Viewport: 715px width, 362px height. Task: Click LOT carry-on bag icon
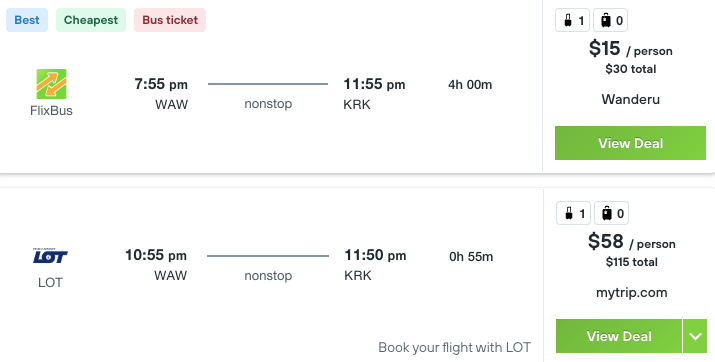[x=573, y=213]
